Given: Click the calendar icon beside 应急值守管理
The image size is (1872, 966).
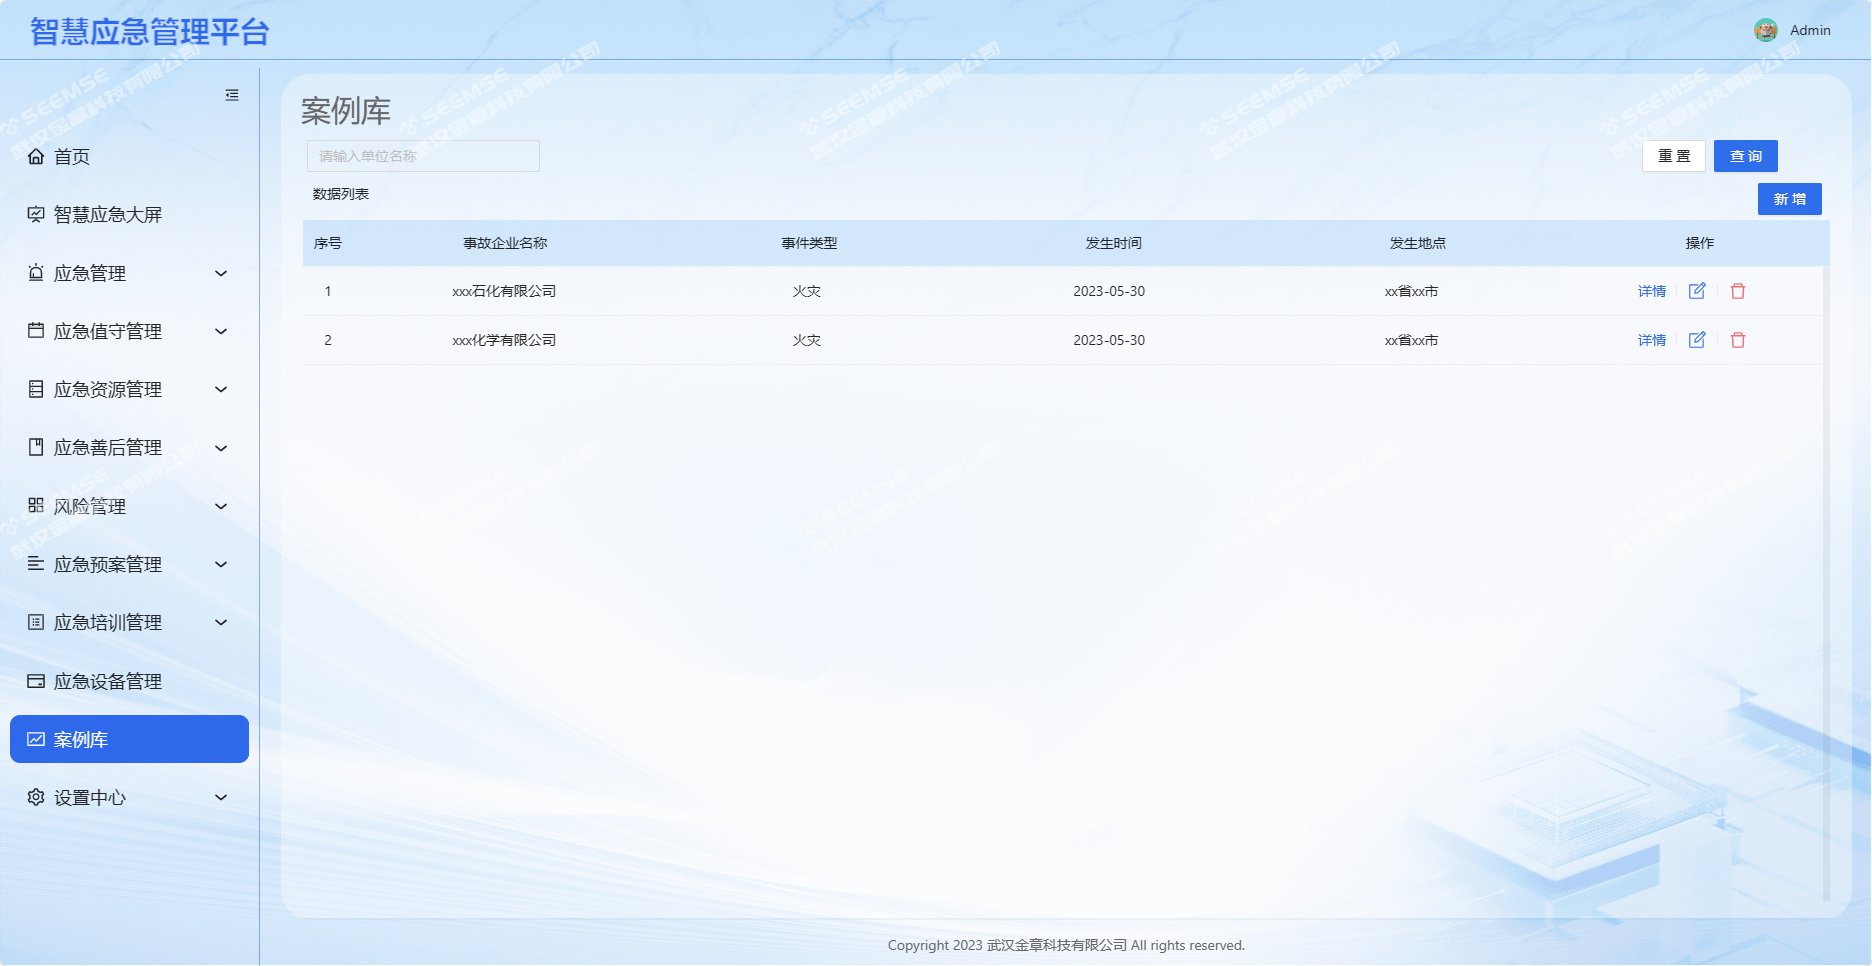Looking at the screenshot, I should click(36, 331).
